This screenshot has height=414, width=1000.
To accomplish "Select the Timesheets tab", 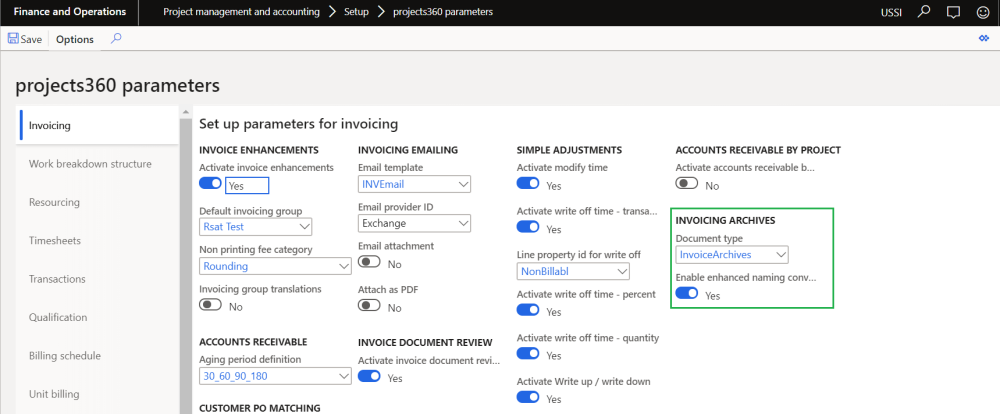I will coord(55,241).
